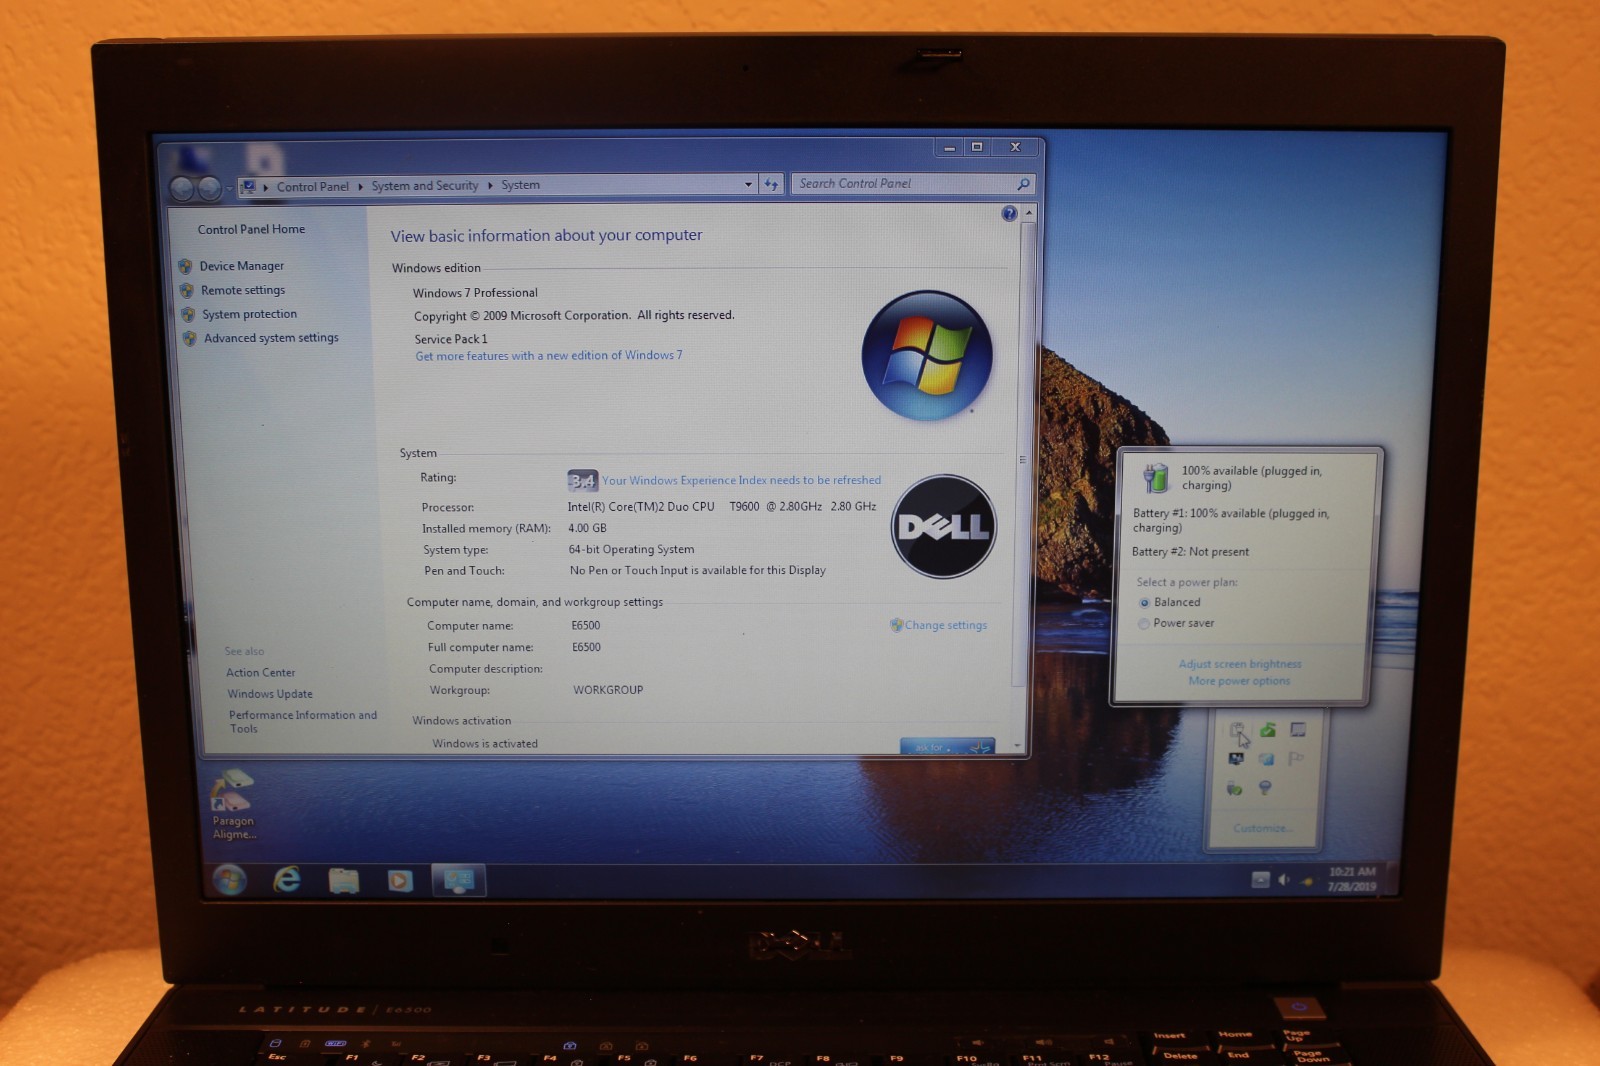Click the 3.4 rating badge
This screenshot has height=1066, width=1600.
point(582,481)
